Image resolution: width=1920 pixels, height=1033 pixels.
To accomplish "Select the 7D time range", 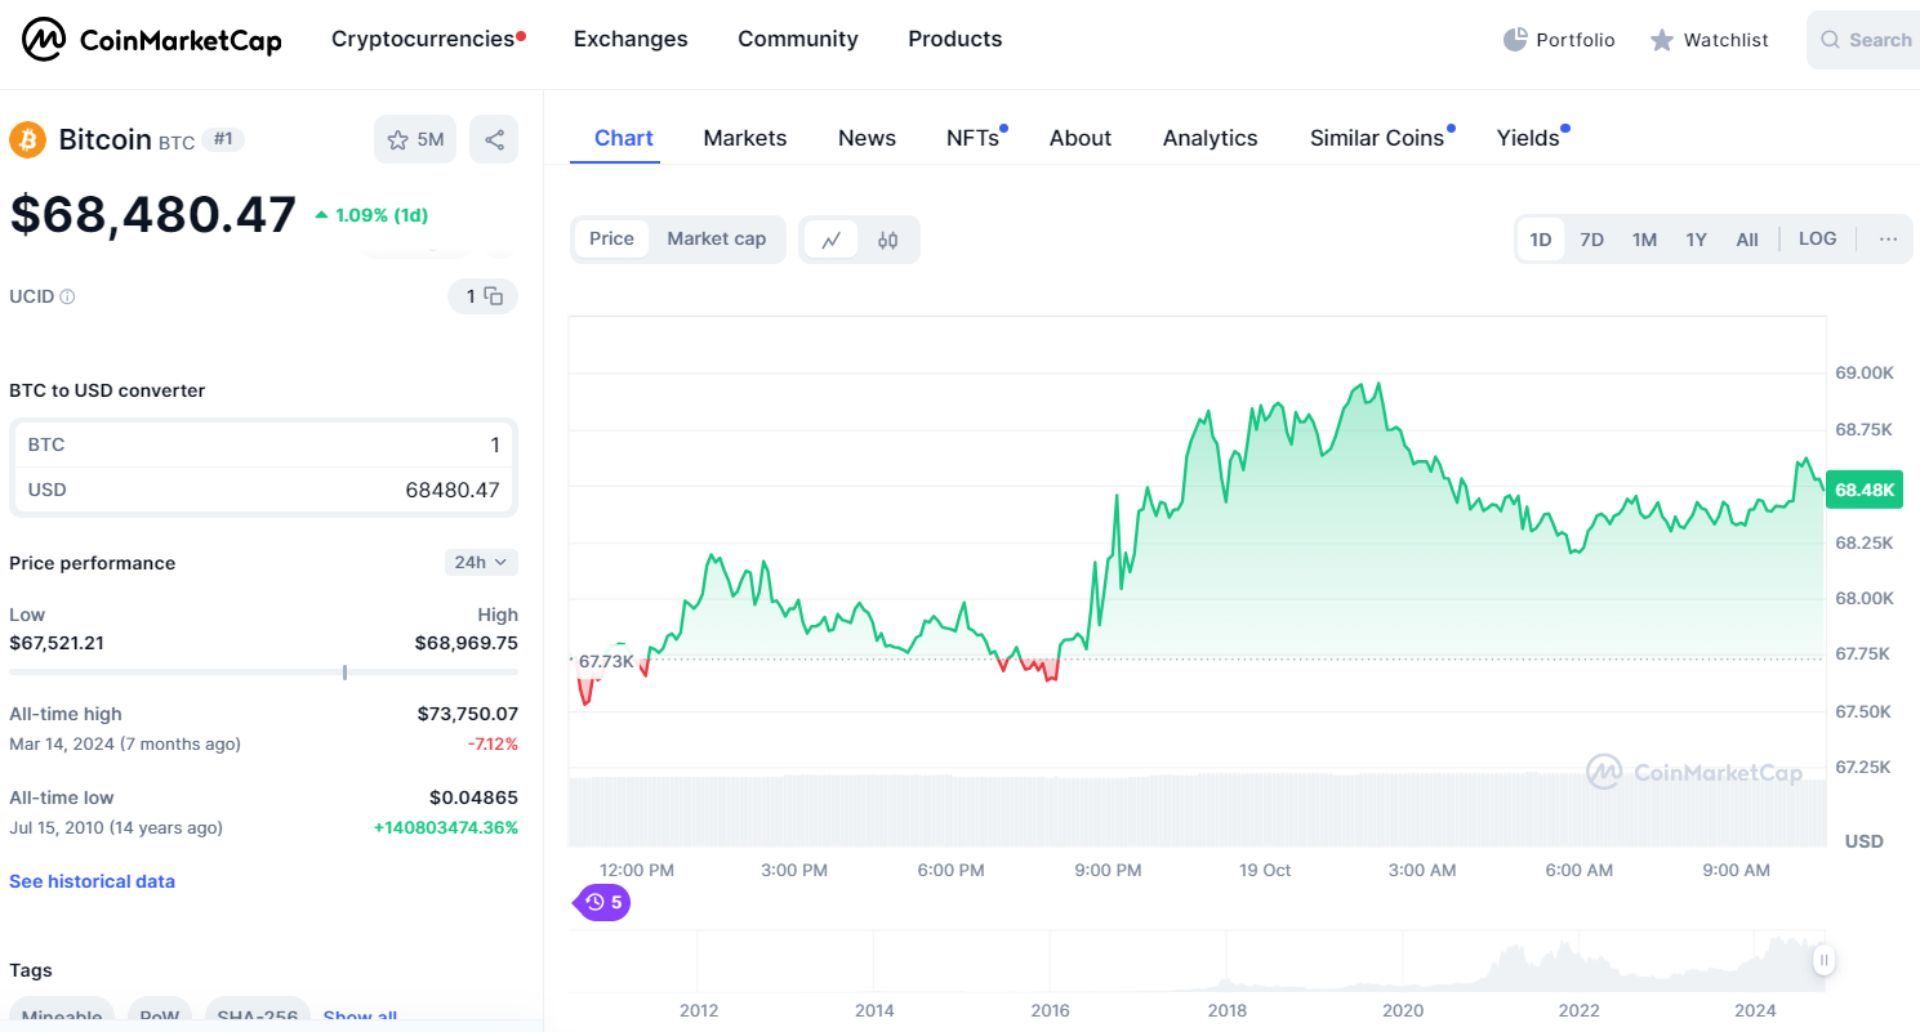I will point(1591,240).
